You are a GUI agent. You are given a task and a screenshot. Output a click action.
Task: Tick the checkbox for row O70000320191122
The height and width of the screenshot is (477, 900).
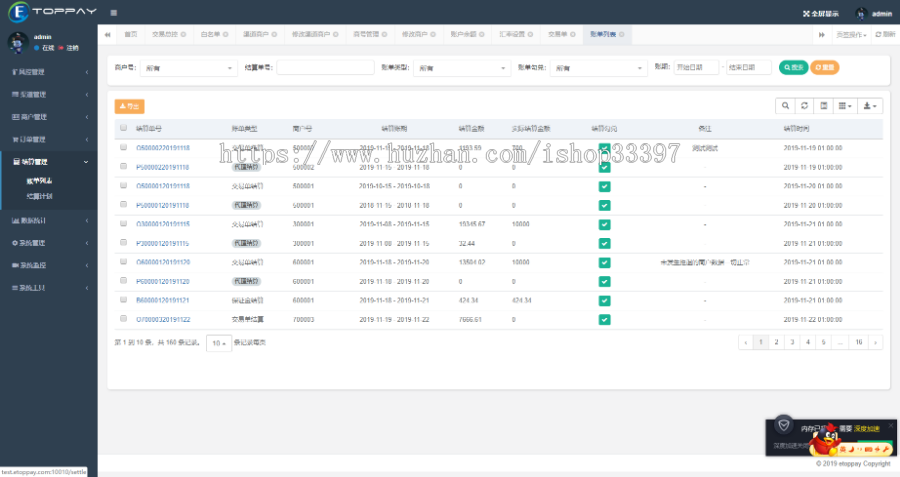coord(123,319)
